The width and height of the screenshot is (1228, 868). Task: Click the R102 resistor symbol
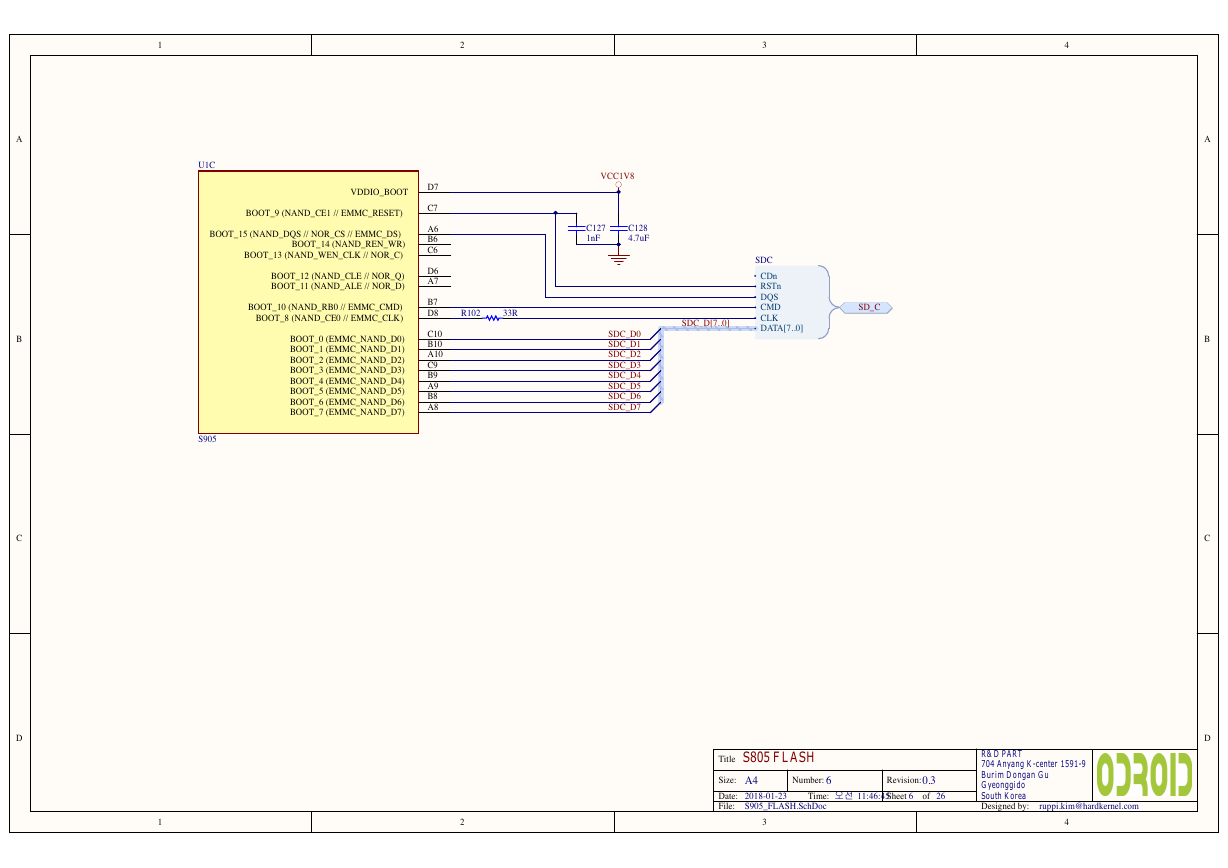click(x=492, y=318)
